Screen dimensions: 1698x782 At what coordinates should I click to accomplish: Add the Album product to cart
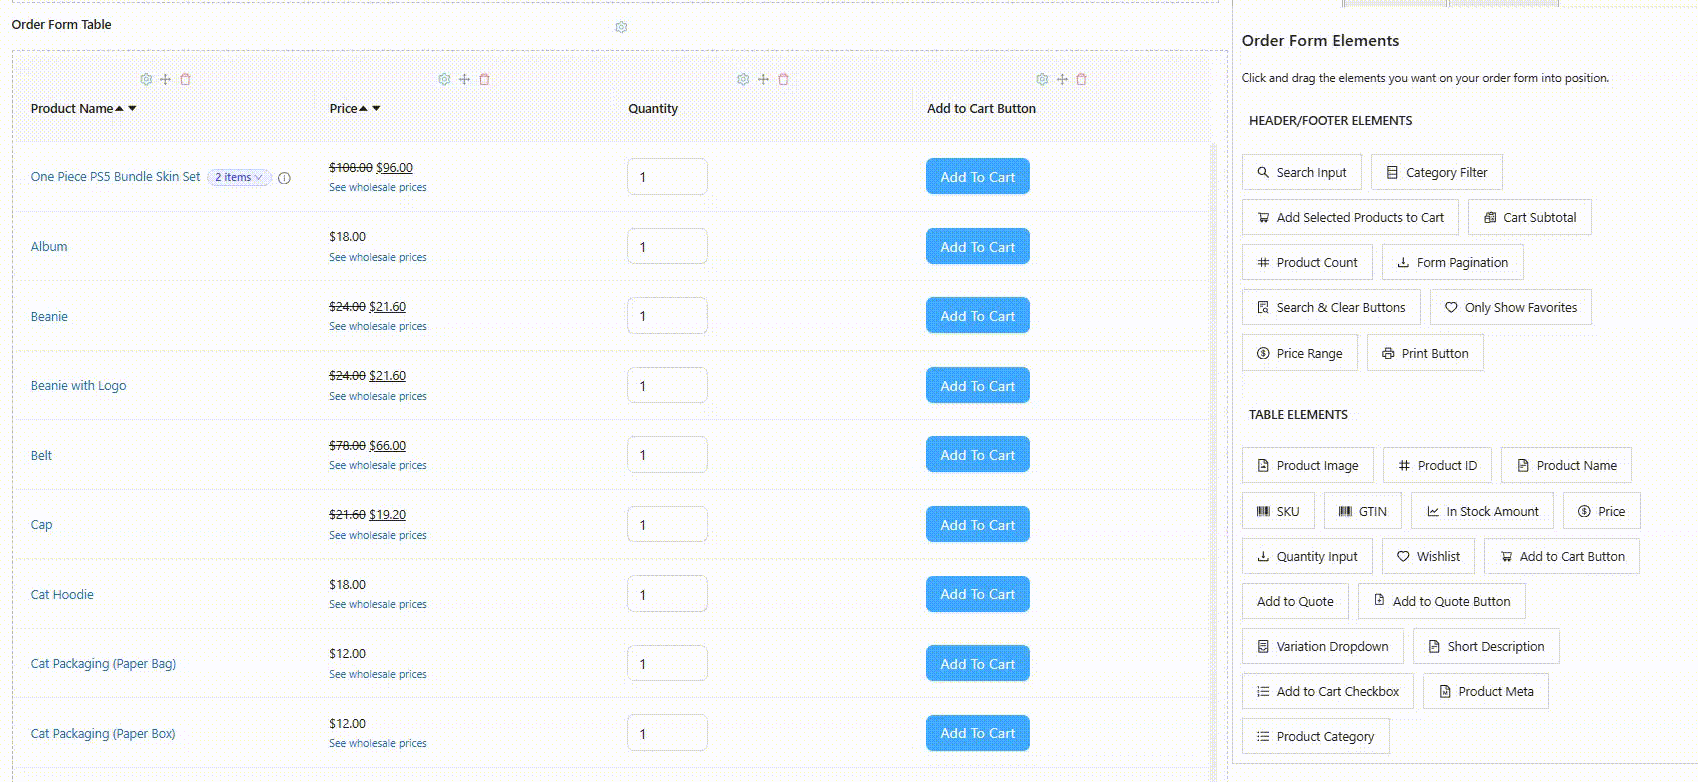pyautogui.click(x=977, y=247)
